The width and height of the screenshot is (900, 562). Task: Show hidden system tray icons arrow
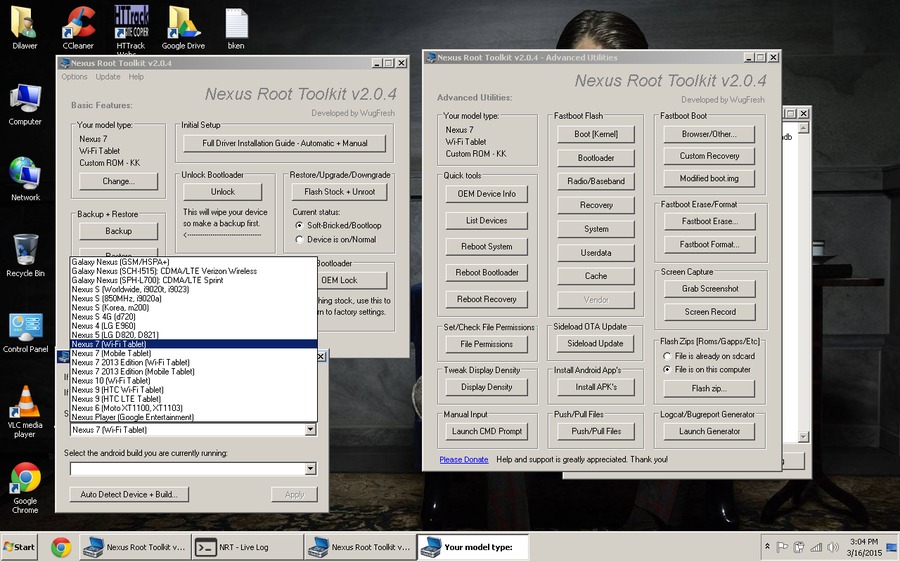point(767,547)
